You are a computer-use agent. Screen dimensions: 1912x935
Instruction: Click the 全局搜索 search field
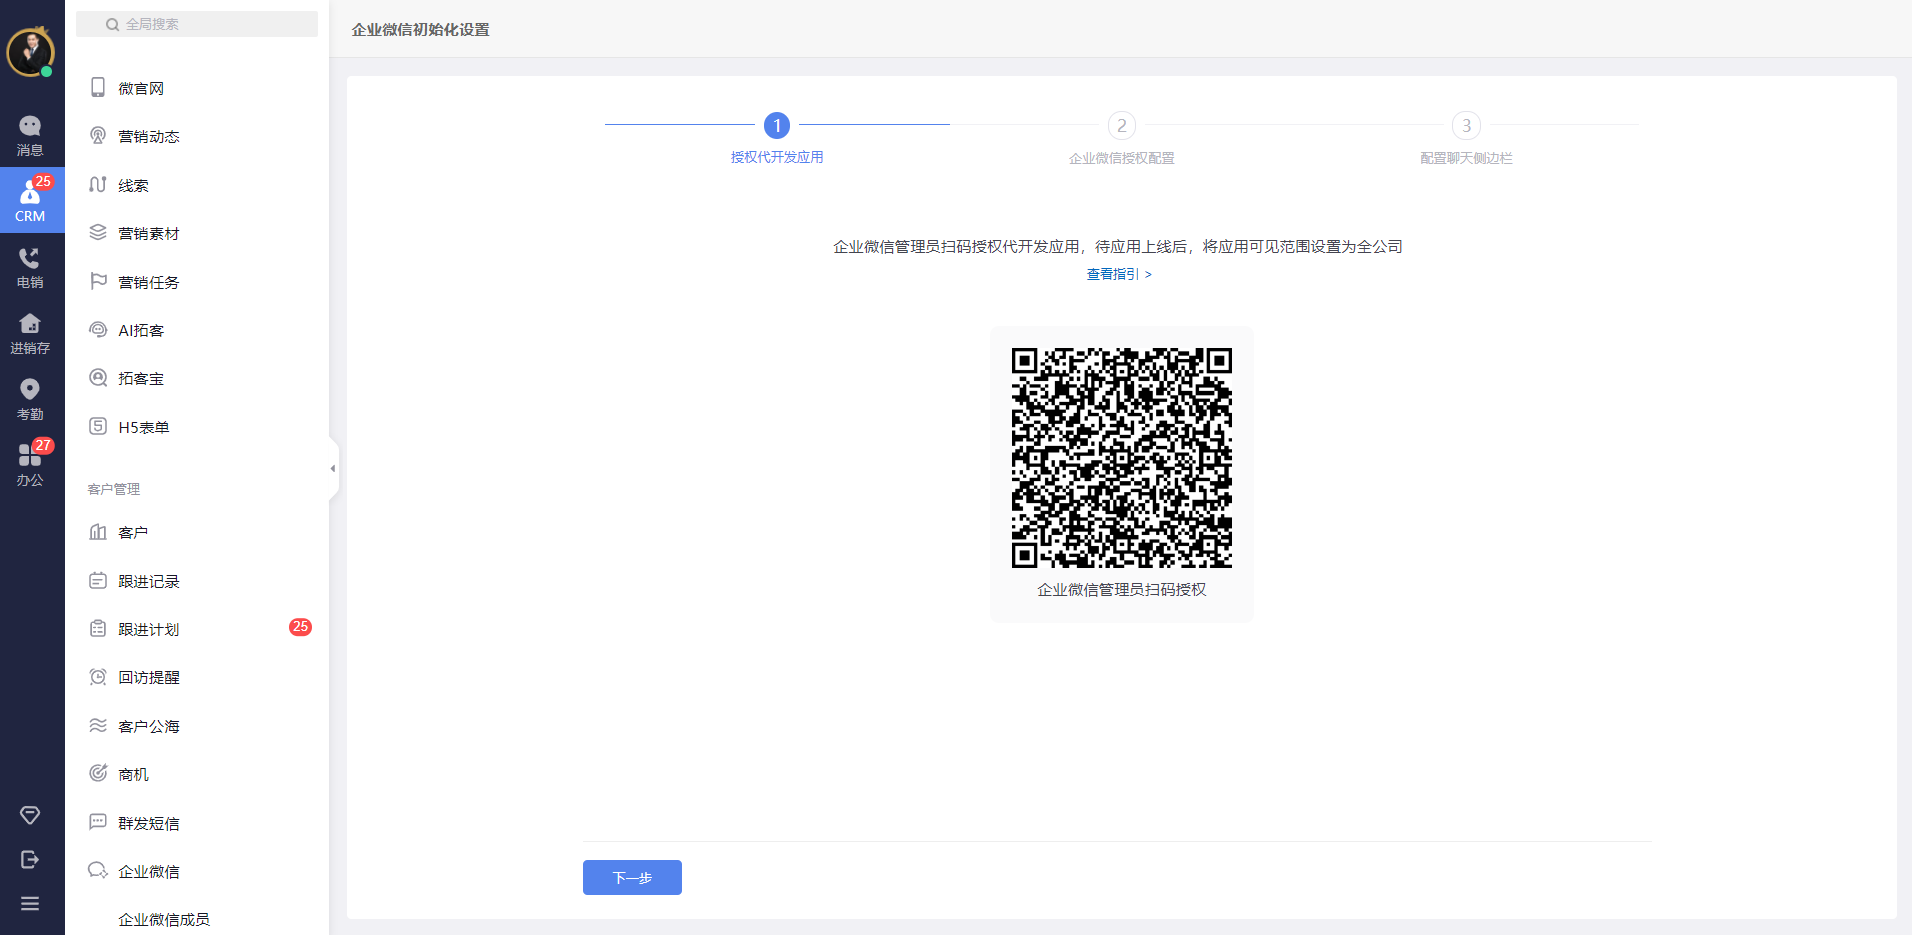(x=197, y=24)
